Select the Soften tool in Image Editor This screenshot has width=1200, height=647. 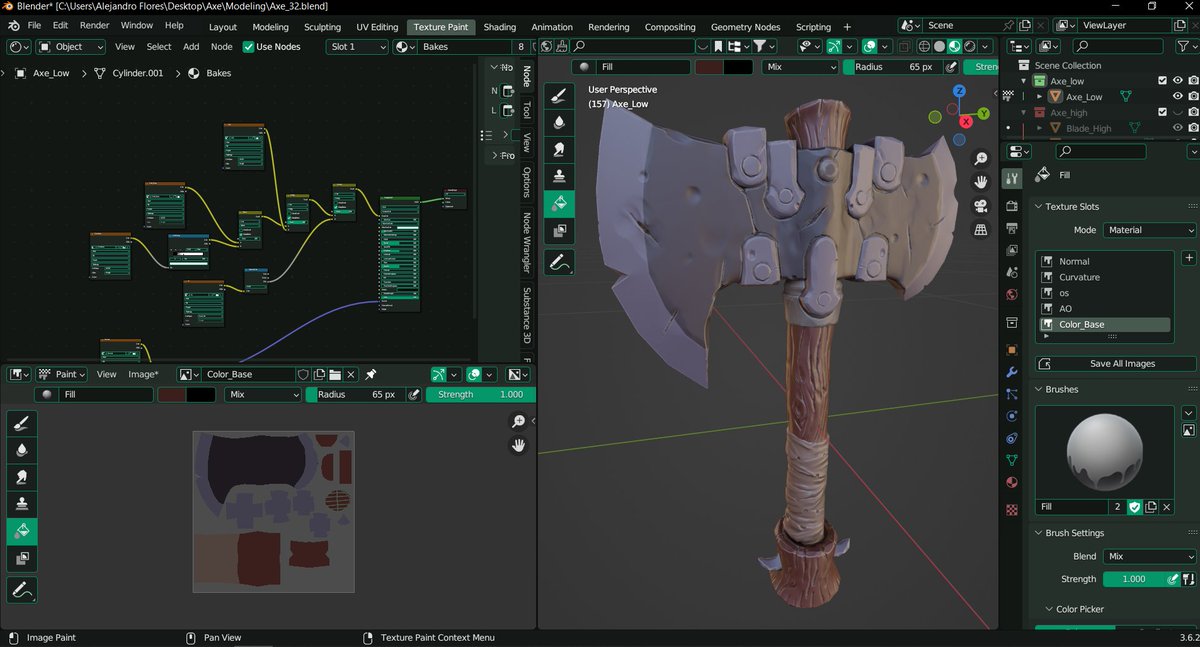coord(22,451)
